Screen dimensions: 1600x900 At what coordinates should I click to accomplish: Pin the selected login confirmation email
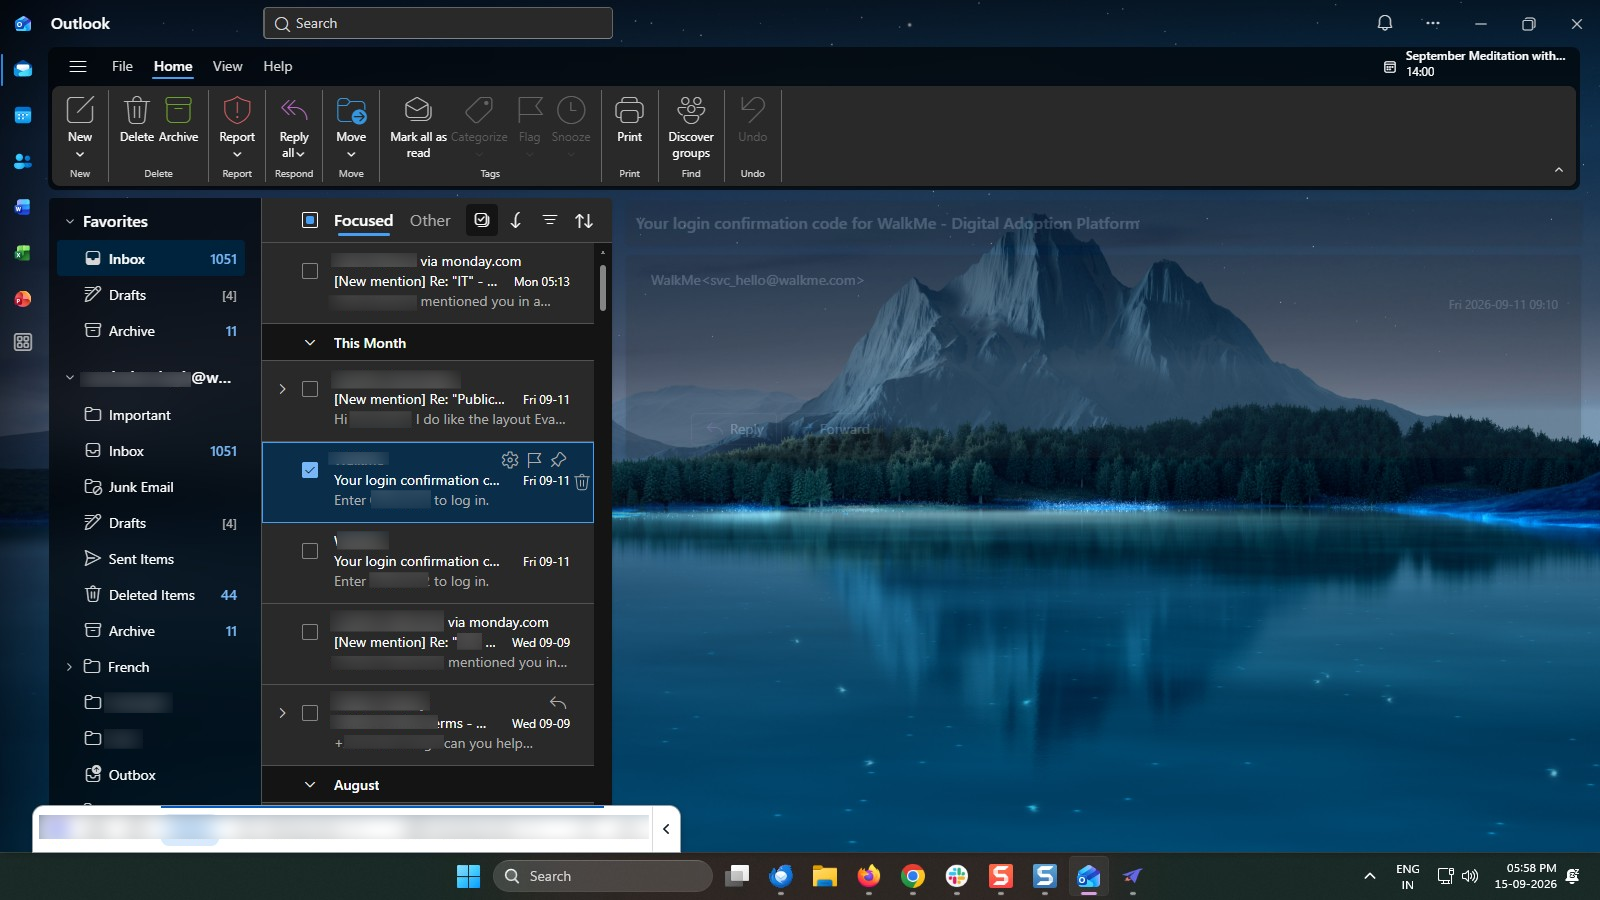559,459
